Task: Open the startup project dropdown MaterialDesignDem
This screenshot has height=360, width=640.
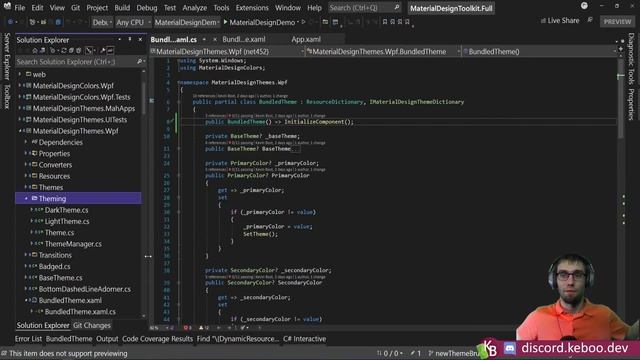Action: [187, 22]
